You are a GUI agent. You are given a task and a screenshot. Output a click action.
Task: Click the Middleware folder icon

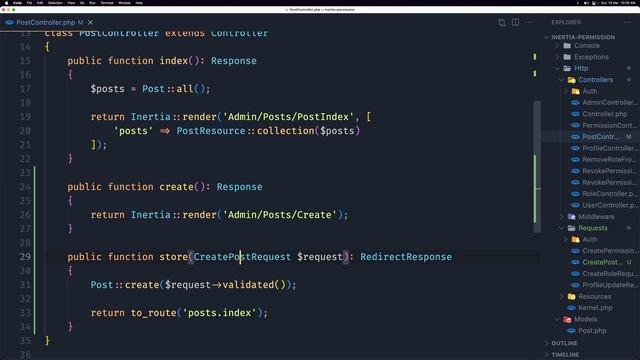(x=571, y=217)
